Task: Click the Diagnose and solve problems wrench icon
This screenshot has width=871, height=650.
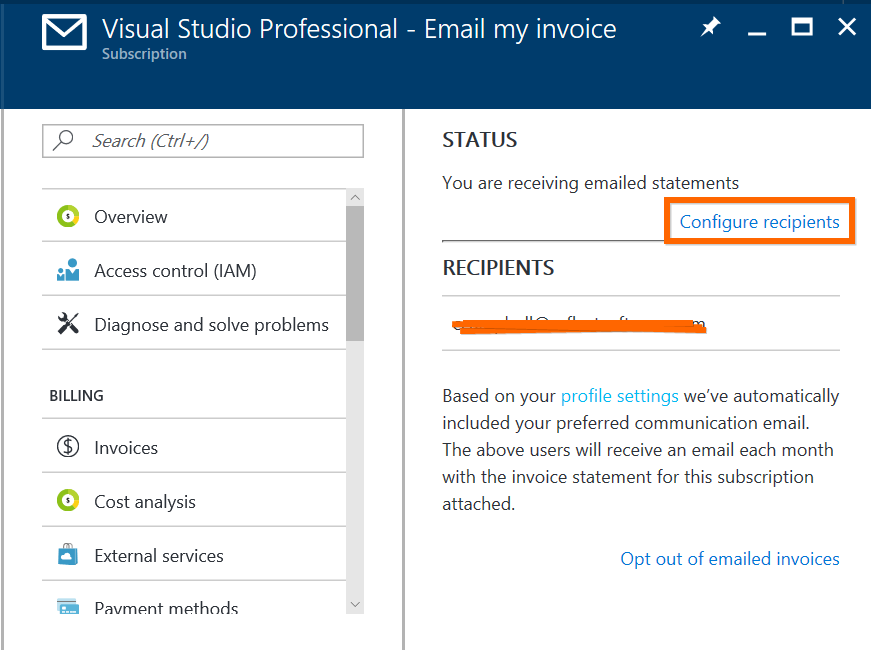Action: (x=68, y=324)
